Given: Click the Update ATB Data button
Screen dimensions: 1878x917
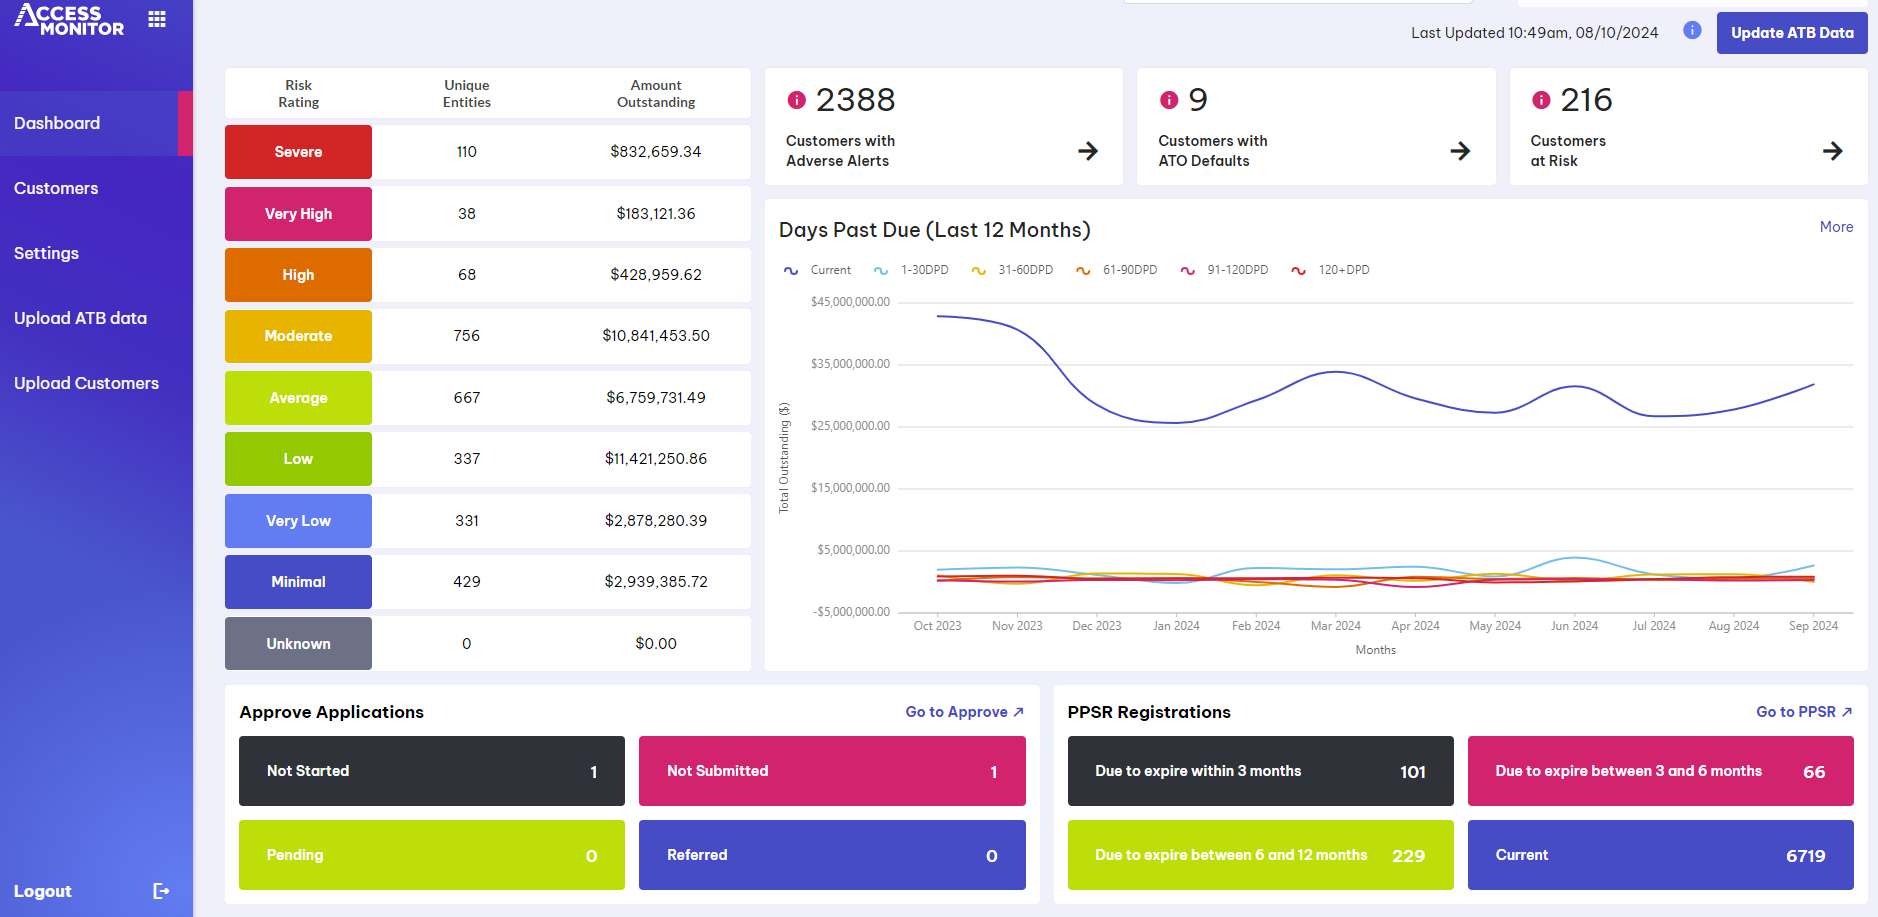Looking at the screenshot, I should click(x=1791, y=32).
